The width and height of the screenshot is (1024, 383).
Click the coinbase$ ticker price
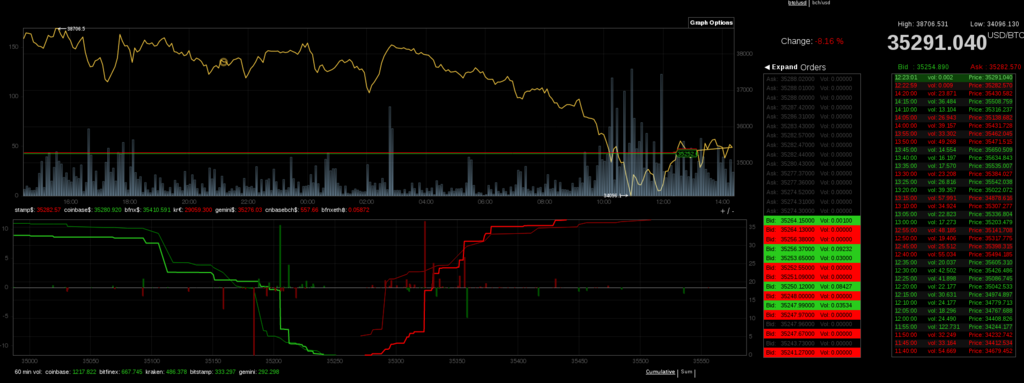(x=108, y=210)
